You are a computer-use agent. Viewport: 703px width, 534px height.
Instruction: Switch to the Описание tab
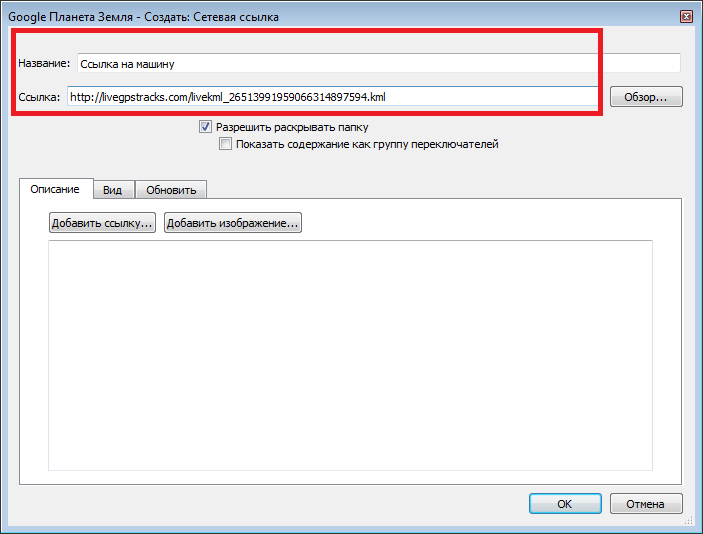tap(55, 189)
